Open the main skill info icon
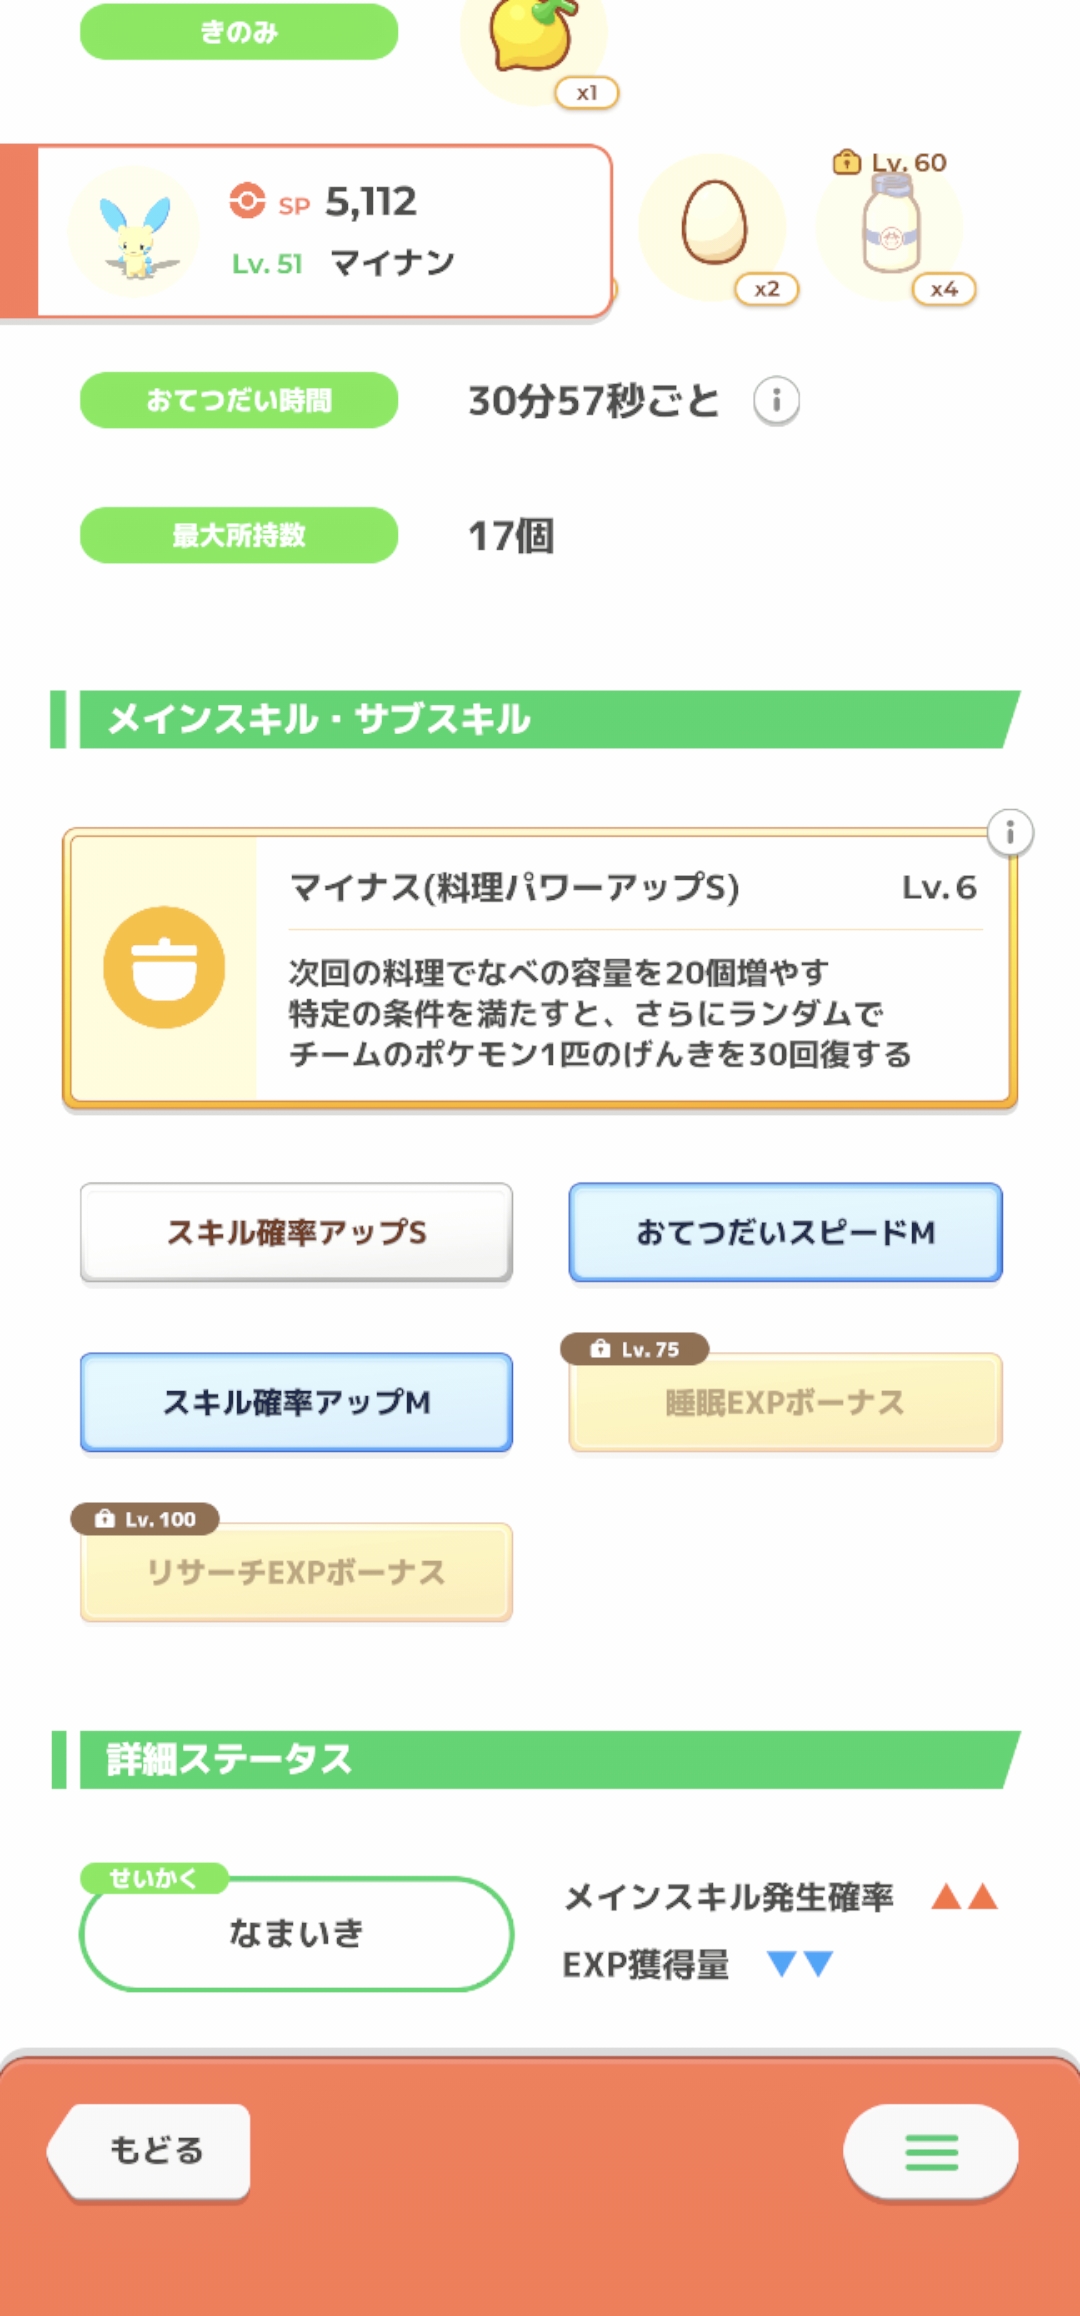Image resolution: width=1080 pixels, height=2316 pixels. point(1010,832)
